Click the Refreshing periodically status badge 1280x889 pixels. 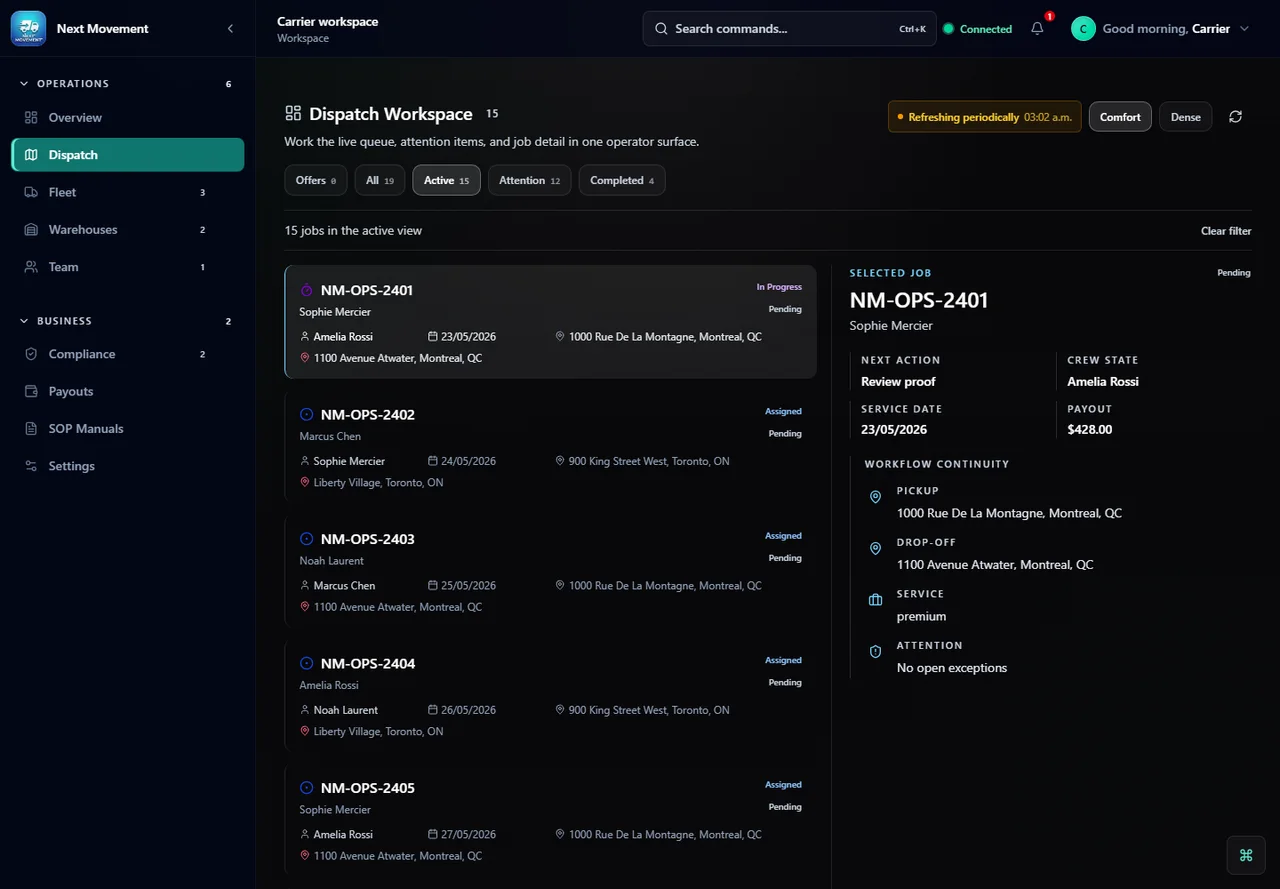[x=984, y=117]
